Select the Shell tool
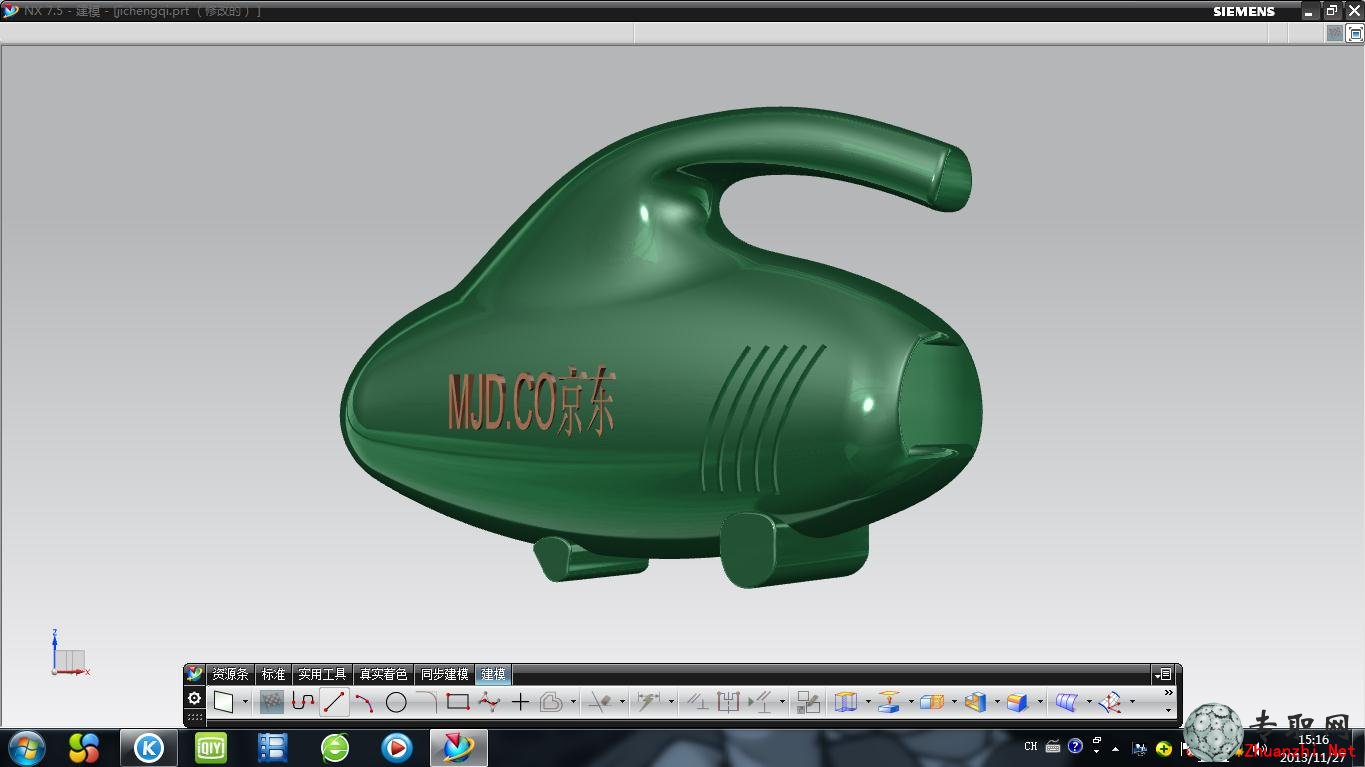The image size is (1365, 767). (x=976, y=702)
